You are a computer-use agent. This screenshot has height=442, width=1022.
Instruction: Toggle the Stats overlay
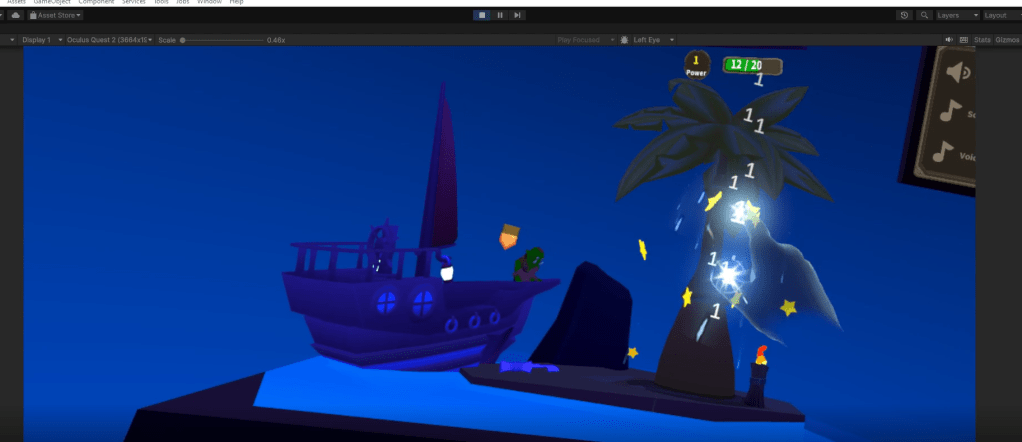tap(982, 40)
